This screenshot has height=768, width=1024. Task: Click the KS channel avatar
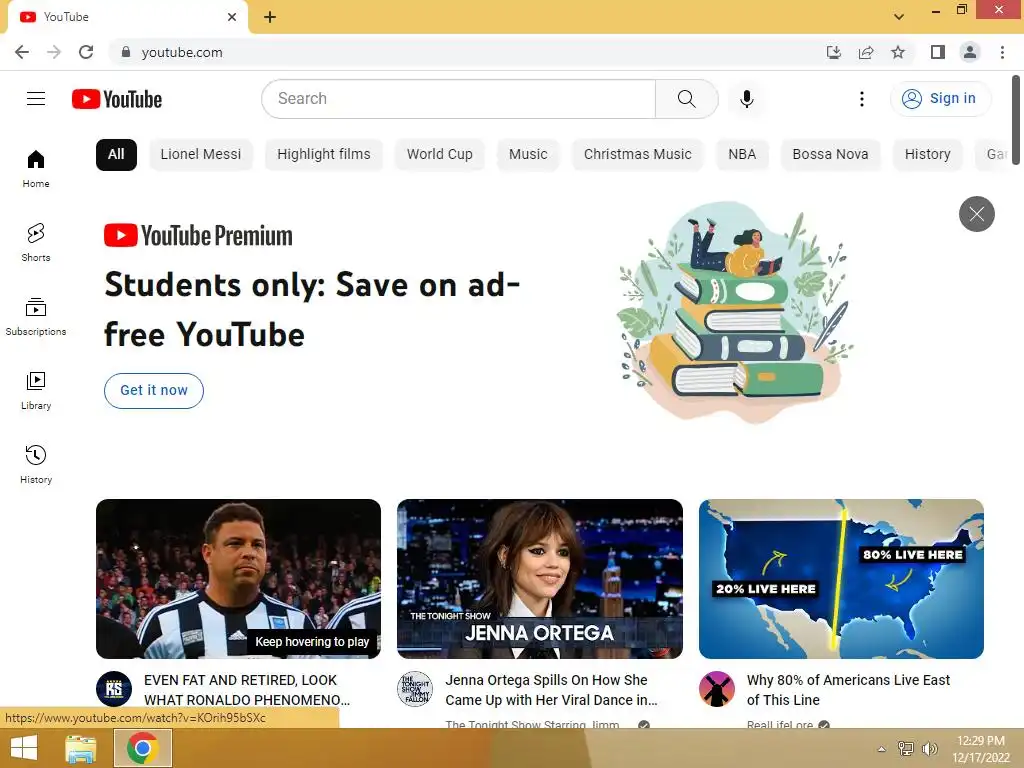pos(114,689)
